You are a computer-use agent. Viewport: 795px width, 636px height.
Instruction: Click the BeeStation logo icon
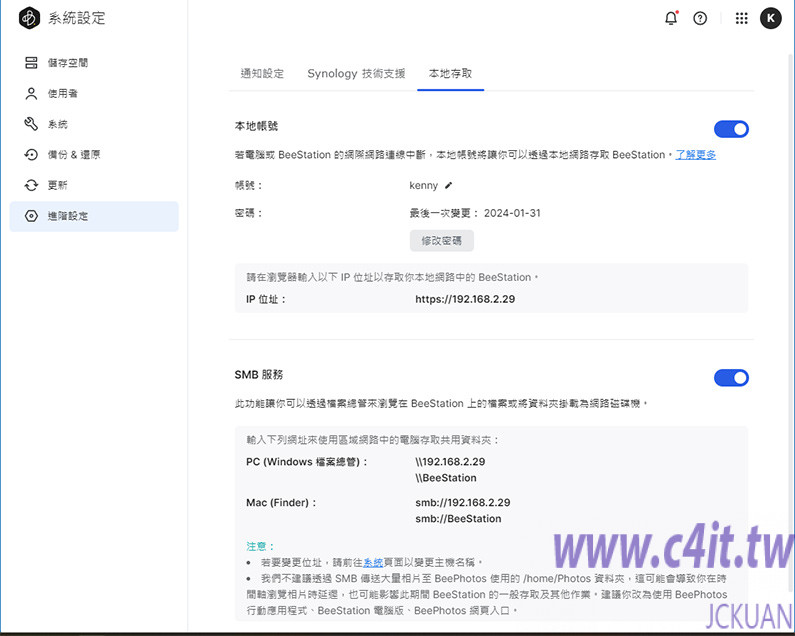[x=29, y=18]
